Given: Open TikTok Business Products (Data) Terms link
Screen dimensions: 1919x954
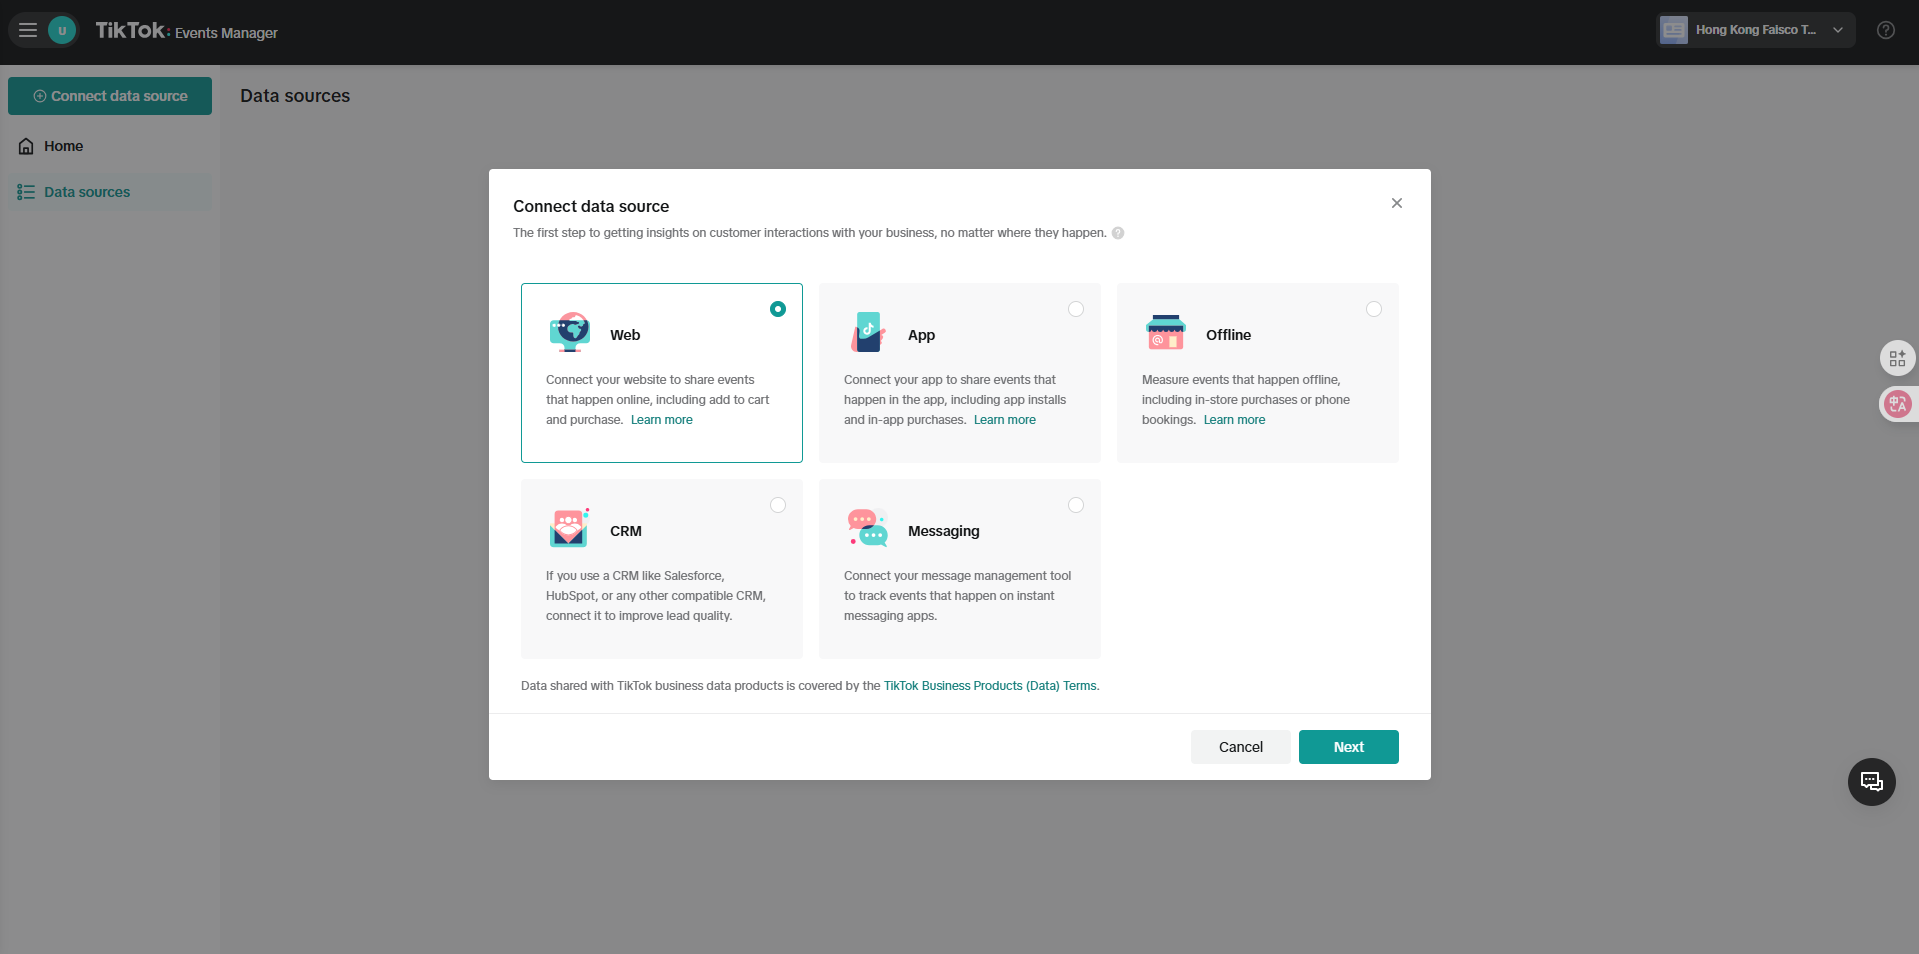Looking at the screenshot, I should tap(990, 686).
